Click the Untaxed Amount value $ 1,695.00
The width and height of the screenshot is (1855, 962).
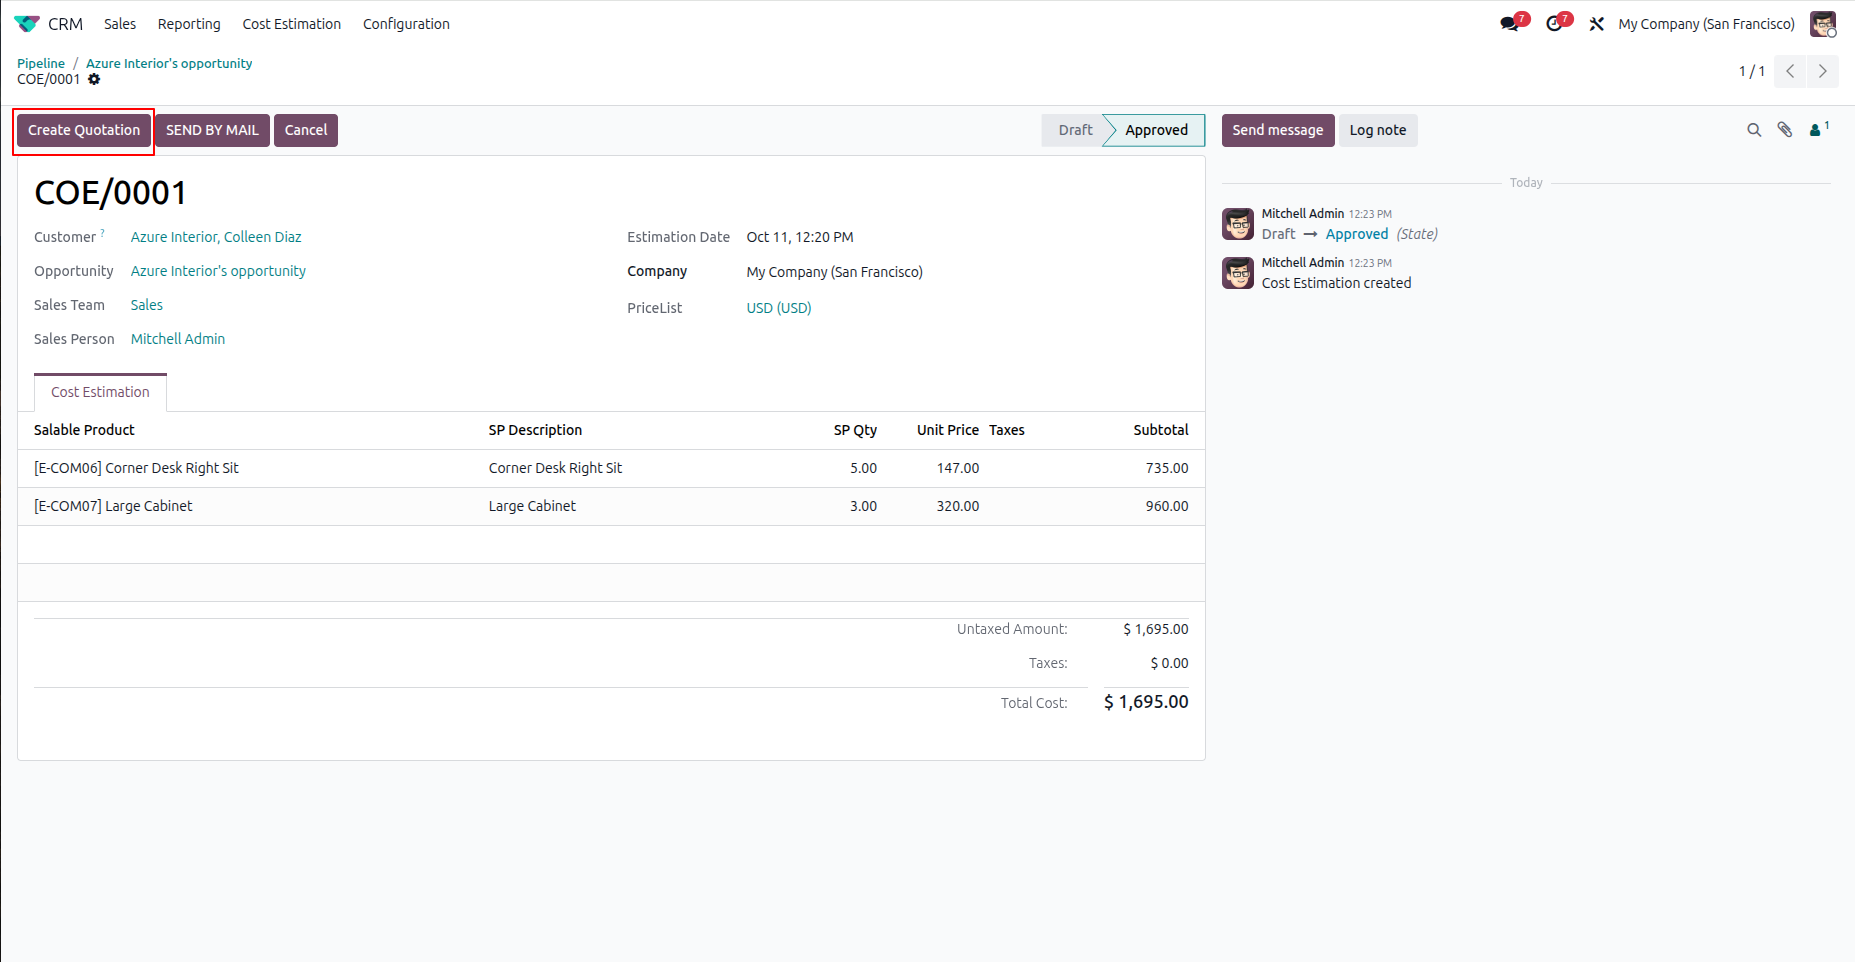[x=1156, y=629]
